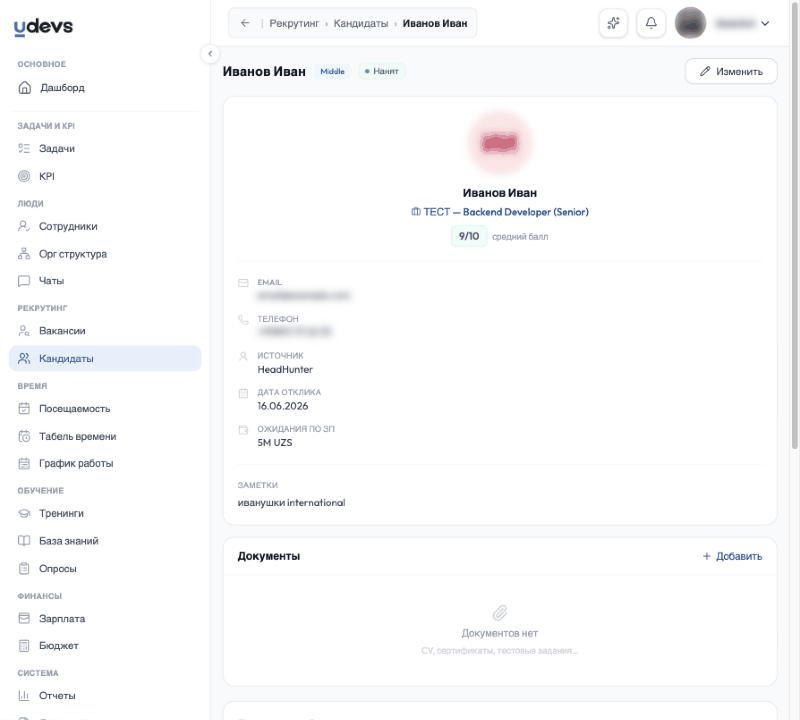Collapse the sidebar with chevron button
800x720 pixels.
click(210, 54)
